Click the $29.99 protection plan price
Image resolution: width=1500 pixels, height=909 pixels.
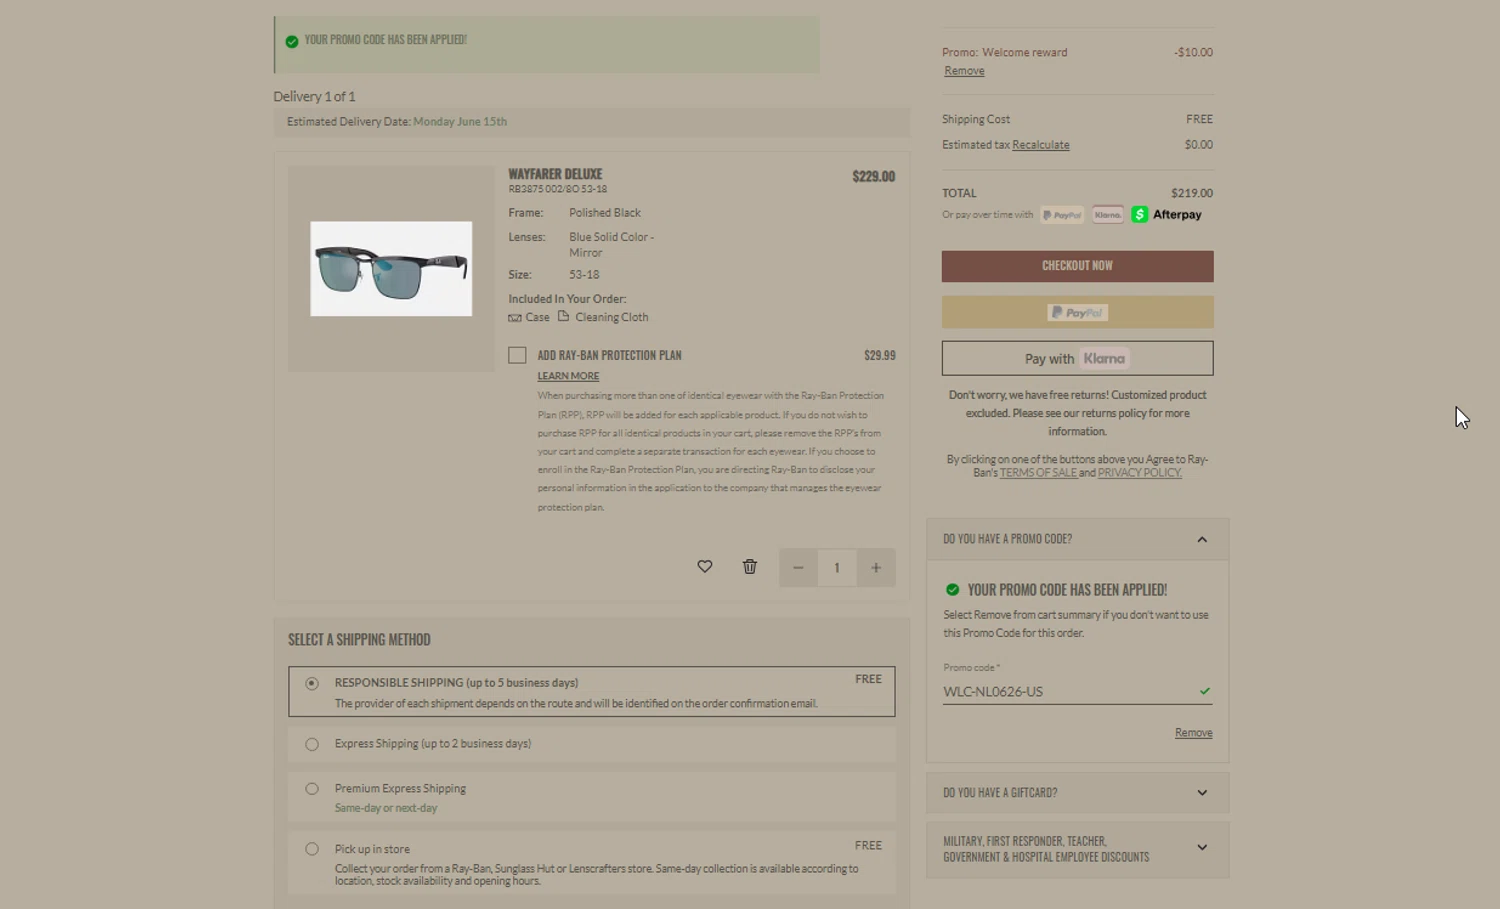pyautogui.click(x=880, y=355)
